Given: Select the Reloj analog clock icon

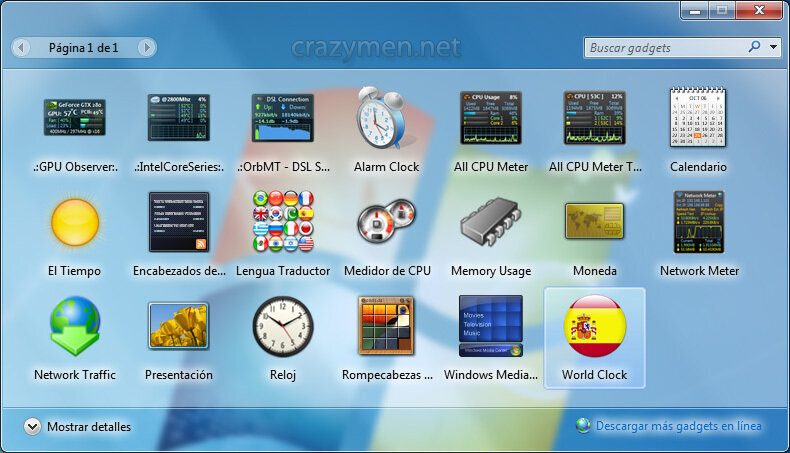Looking at the screenshot, I should (283, 326).
